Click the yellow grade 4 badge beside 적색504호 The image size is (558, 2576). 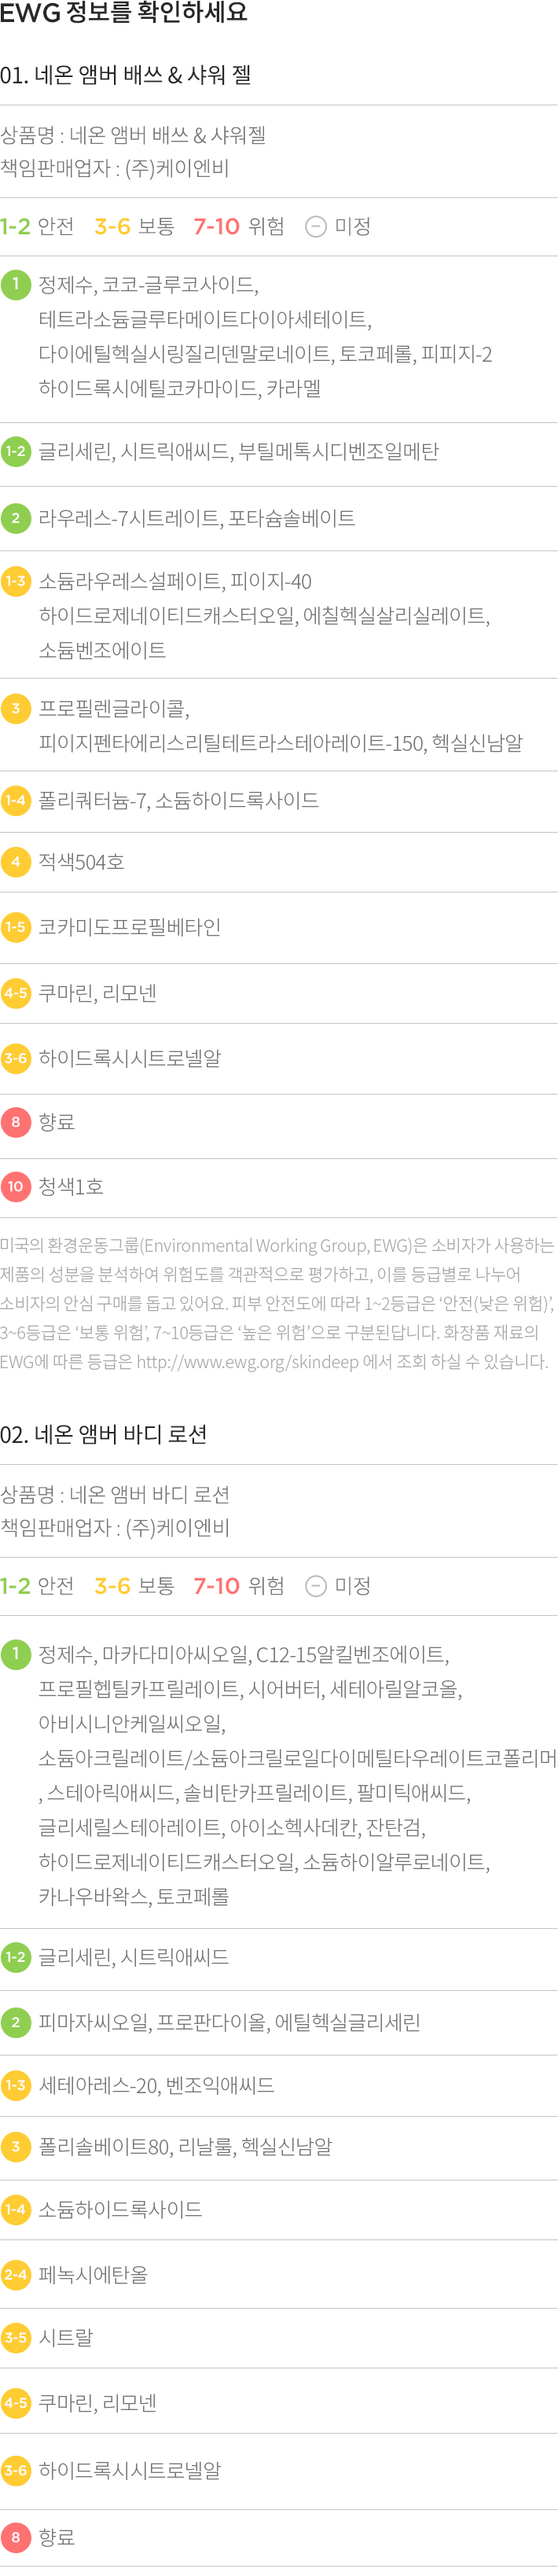tap(15, 861)
